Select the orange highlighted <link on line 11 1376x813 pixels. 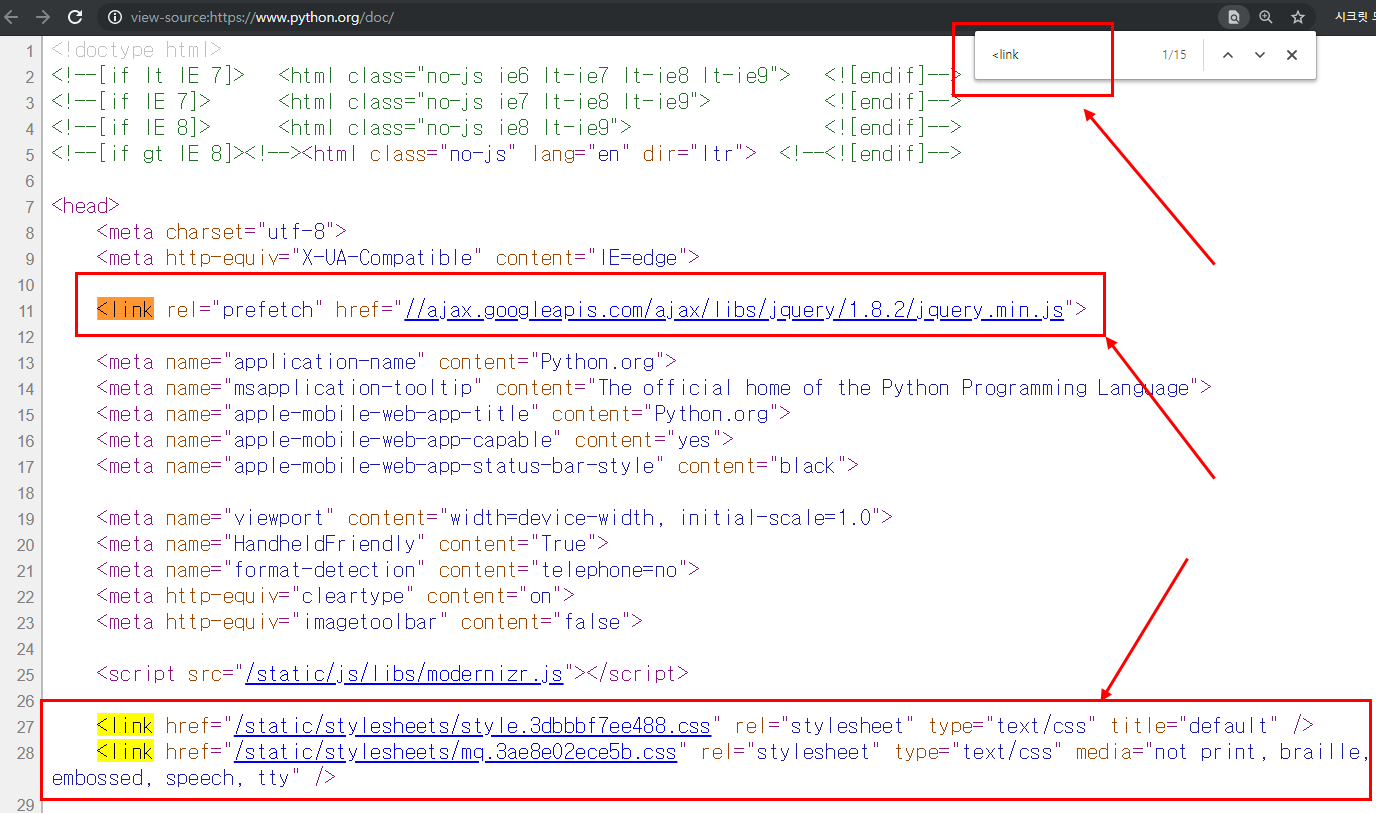[x=125, y=310]
